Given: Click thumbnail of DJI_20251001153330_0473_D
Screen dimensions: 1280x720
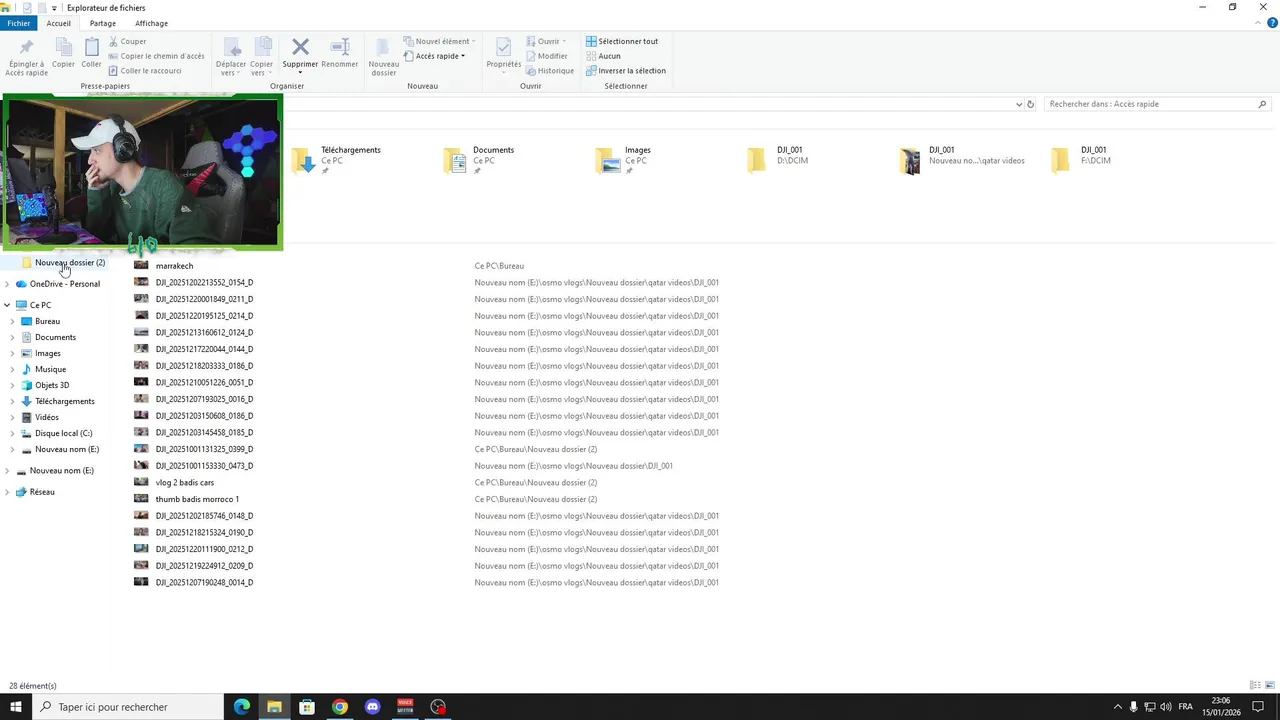Looking at the screenshot, I should click(141, 466).
